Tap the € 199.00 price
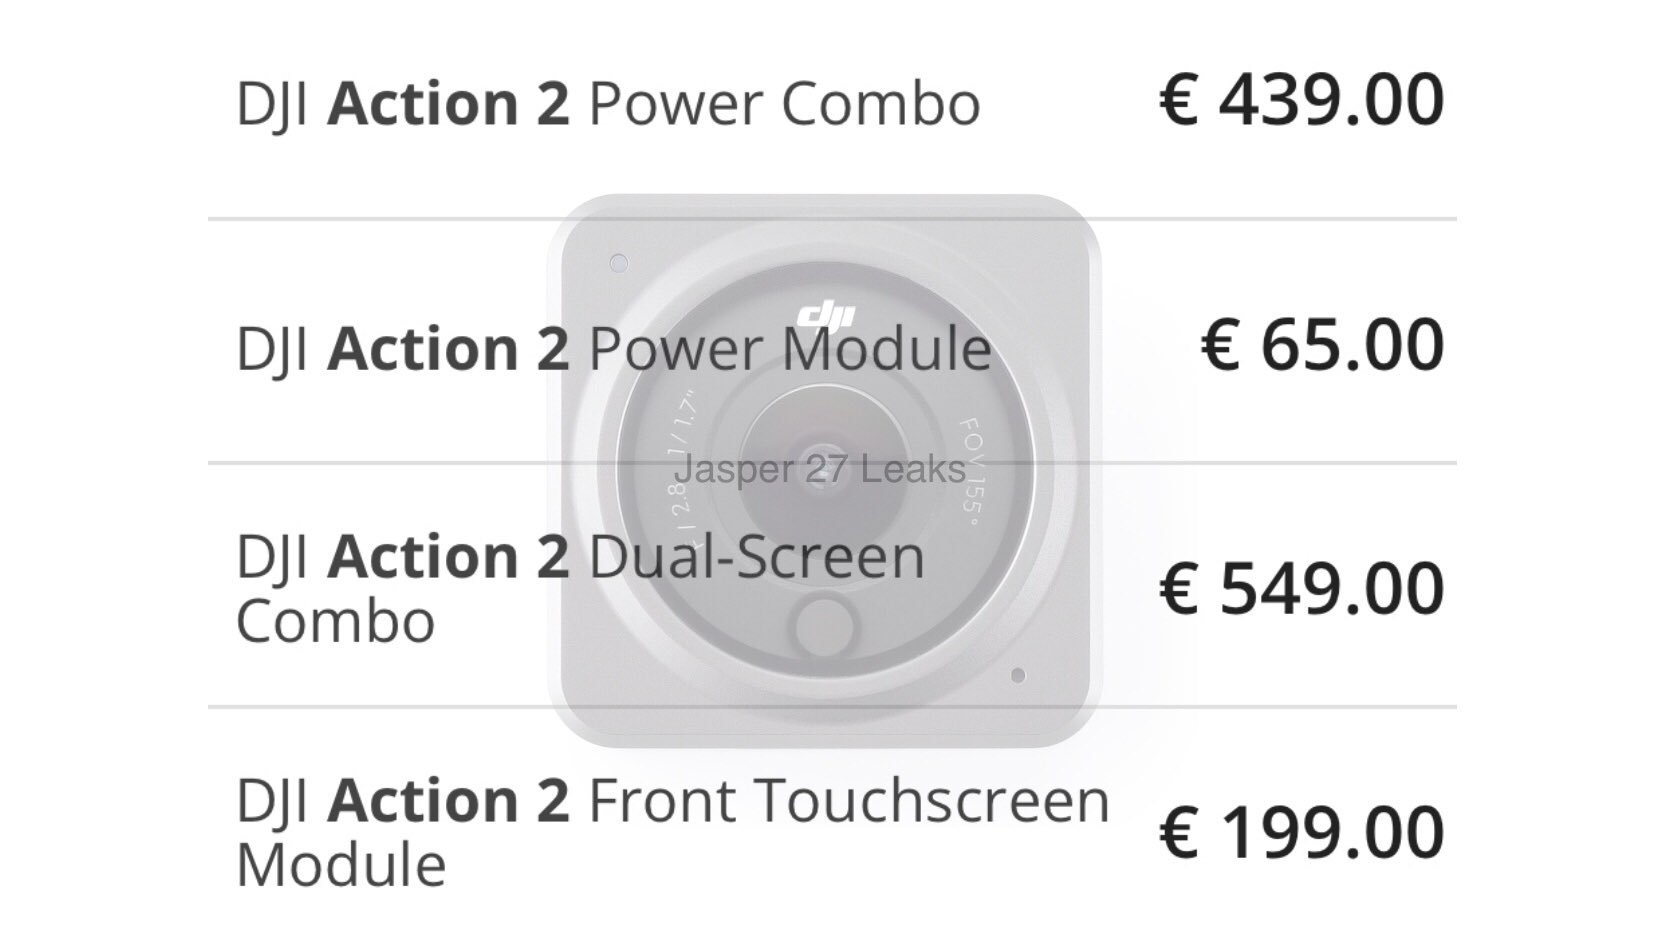Viewport: 1665px width, 937px height. (1301, 833)
